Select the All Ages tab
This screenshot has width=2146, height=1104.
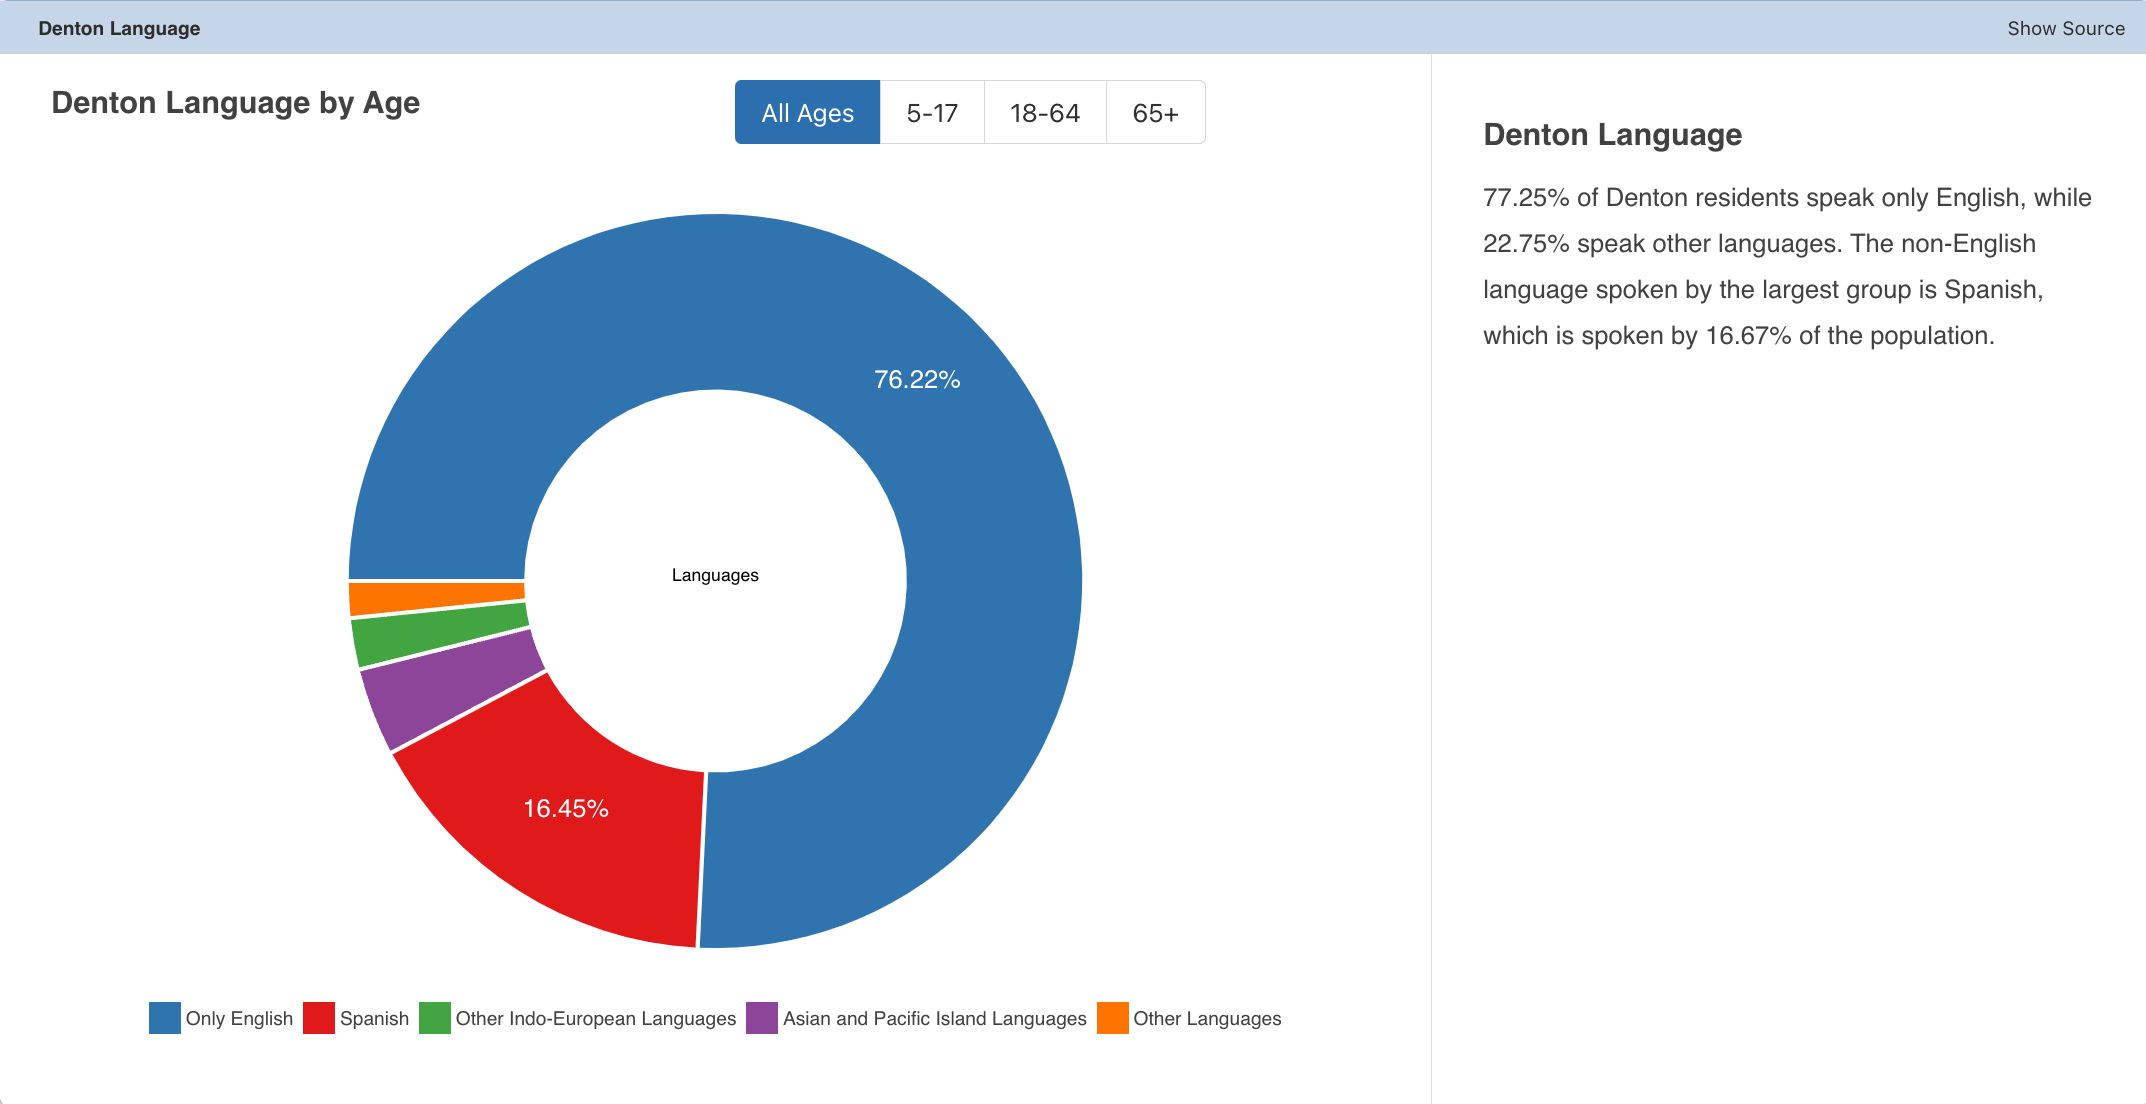[x=807, y=112]
